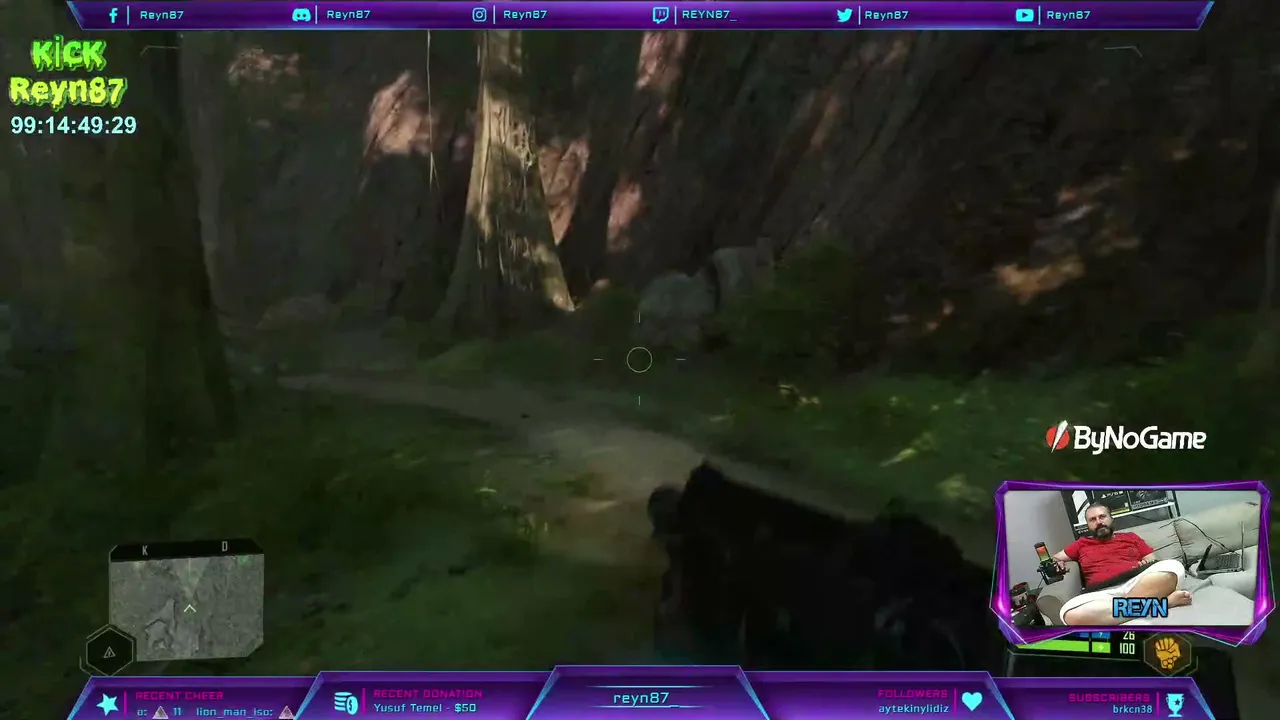
Task: Click the blue REYN name tag on webcam
Action: (x=1140, y=608)
